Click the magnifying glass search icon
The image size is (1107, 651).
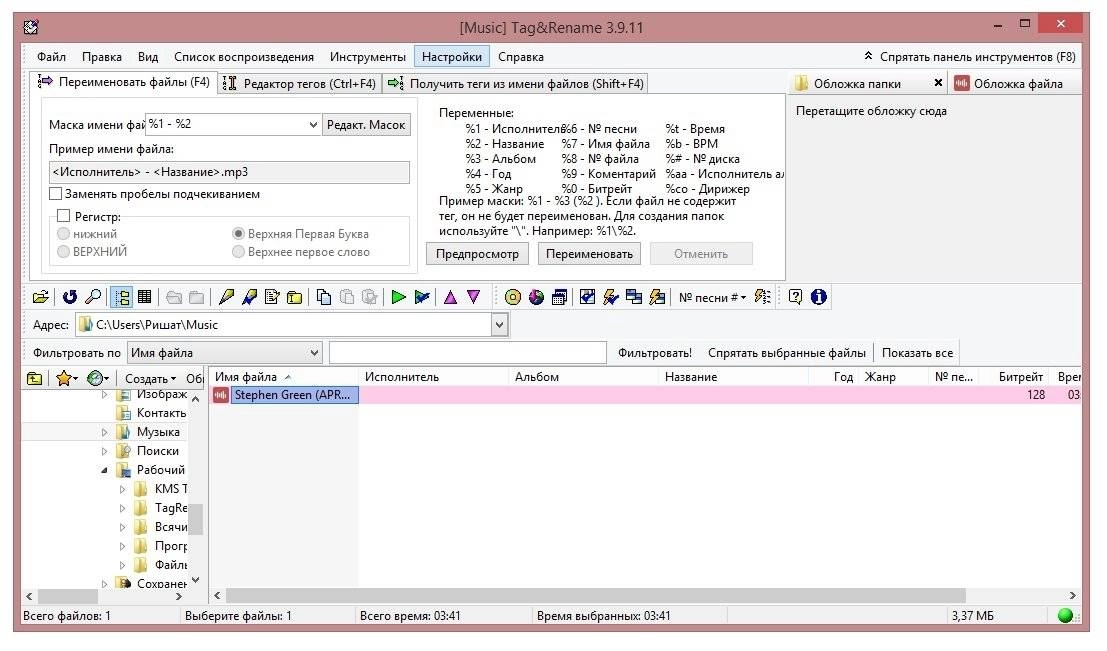pos(92,297)
